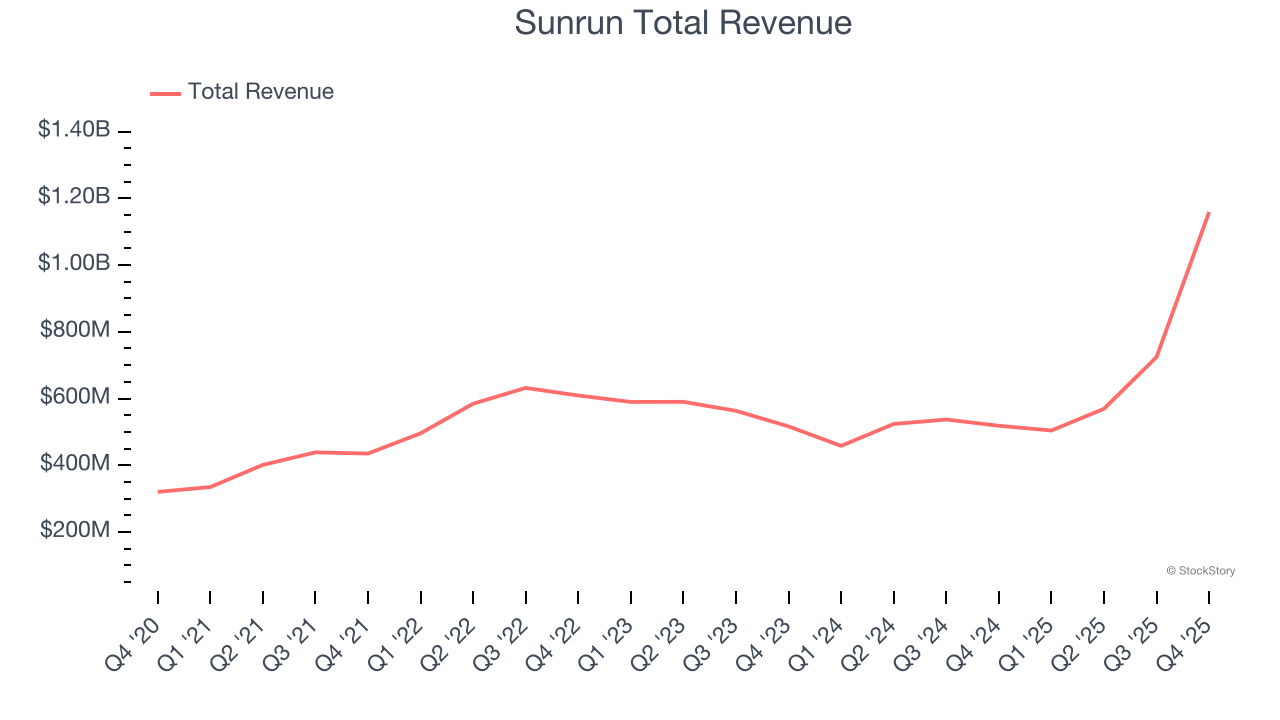The image size is (1280, 720).
Task: Toggle highlighting of the Q2 '25 point
Action: point(1102,409)
